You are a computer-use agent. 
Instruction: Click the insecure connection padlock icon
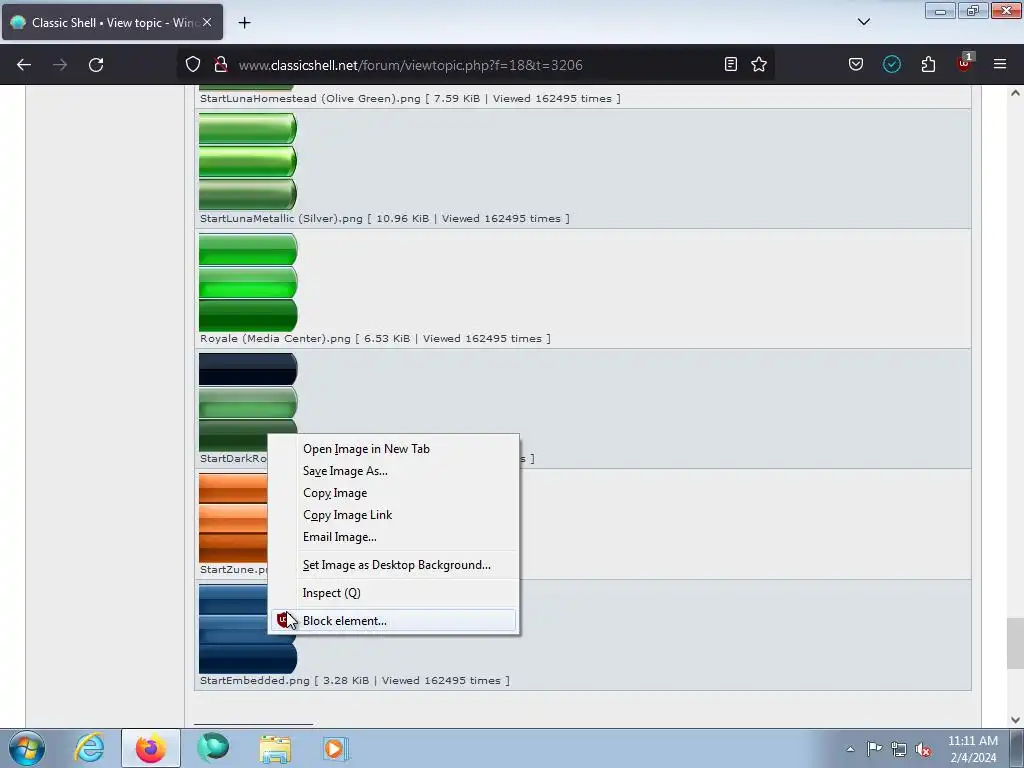[x=221, y=65]
